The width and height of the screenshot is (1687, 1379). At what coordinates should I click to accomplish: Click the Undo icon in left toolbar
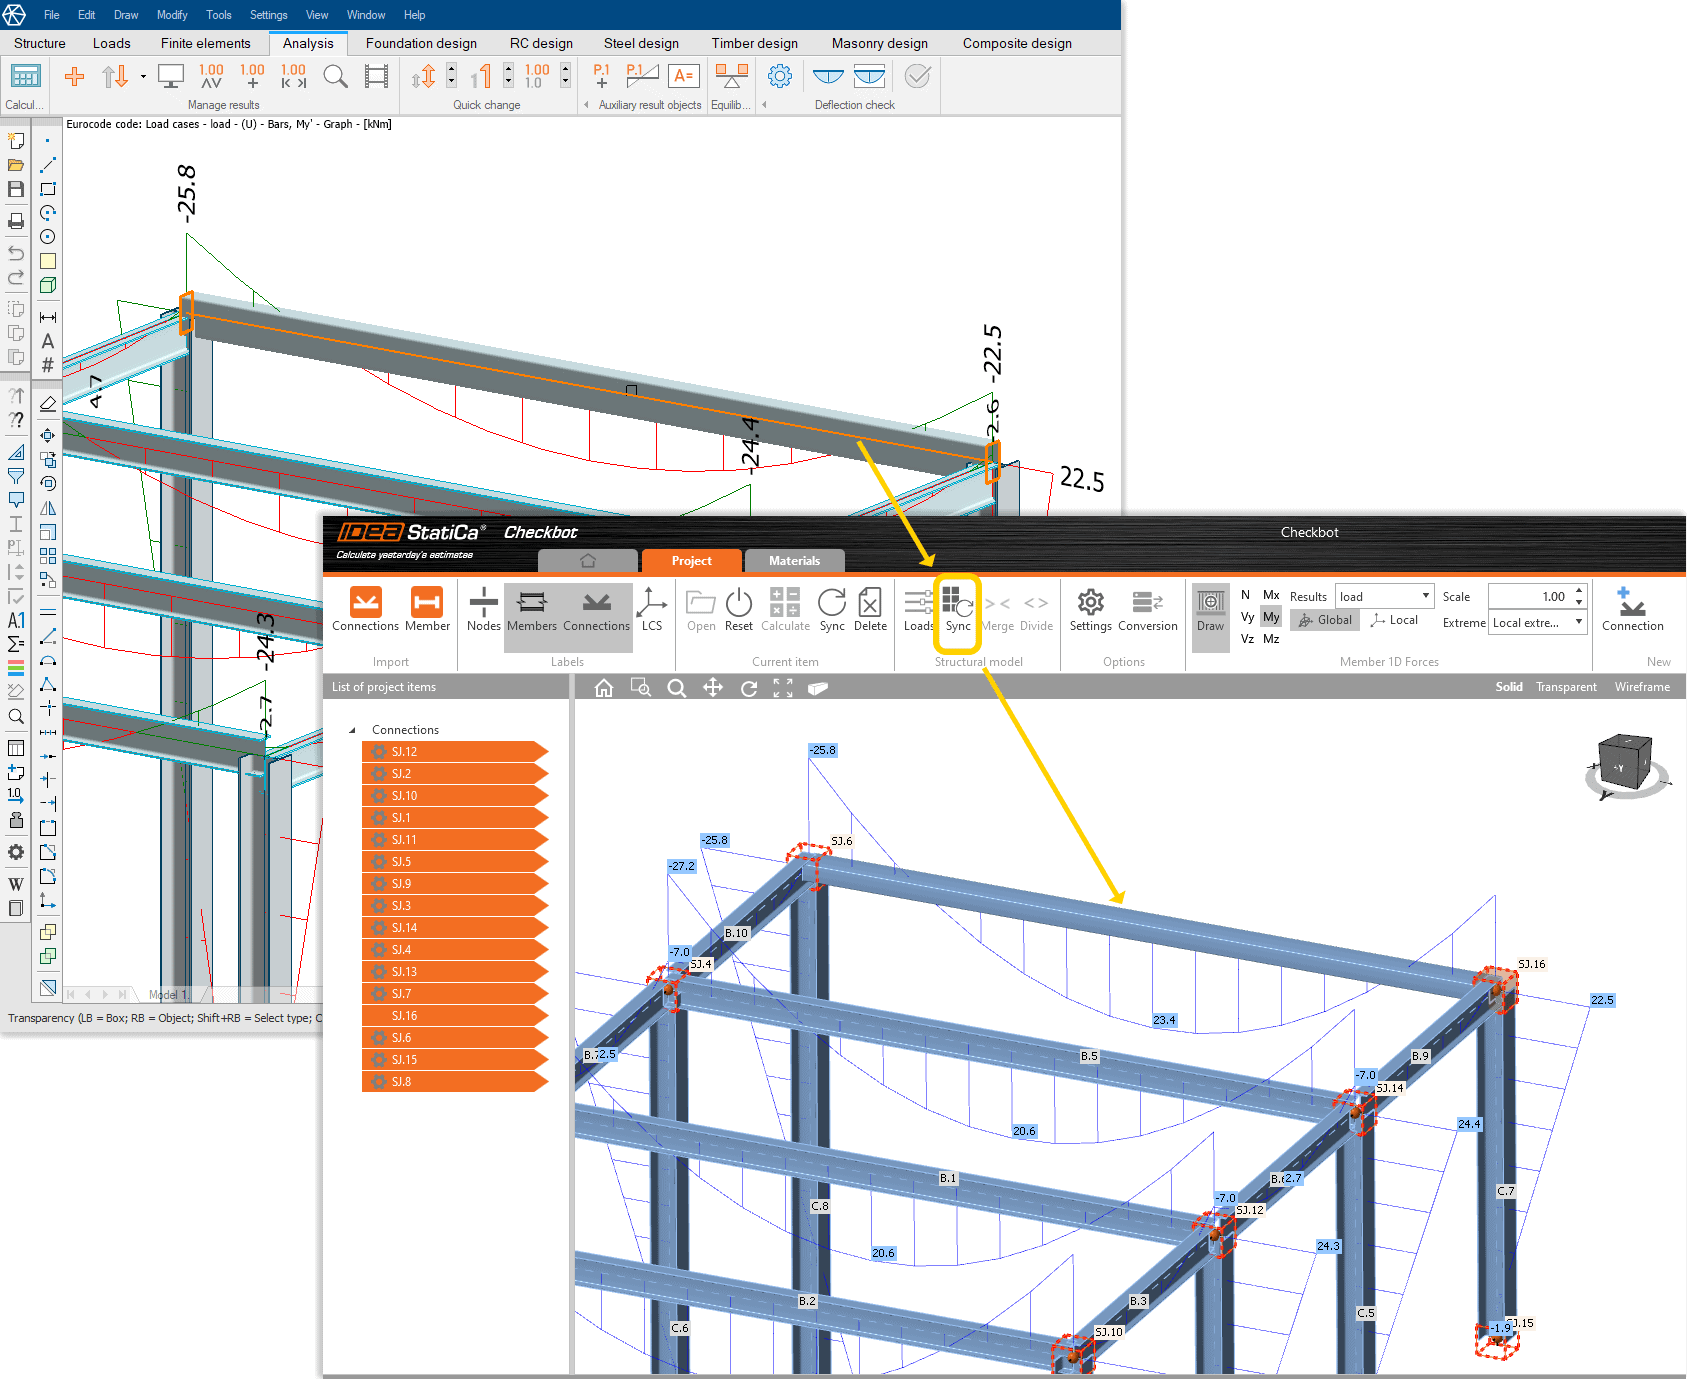pyautogui.click(x=16, y=253)
